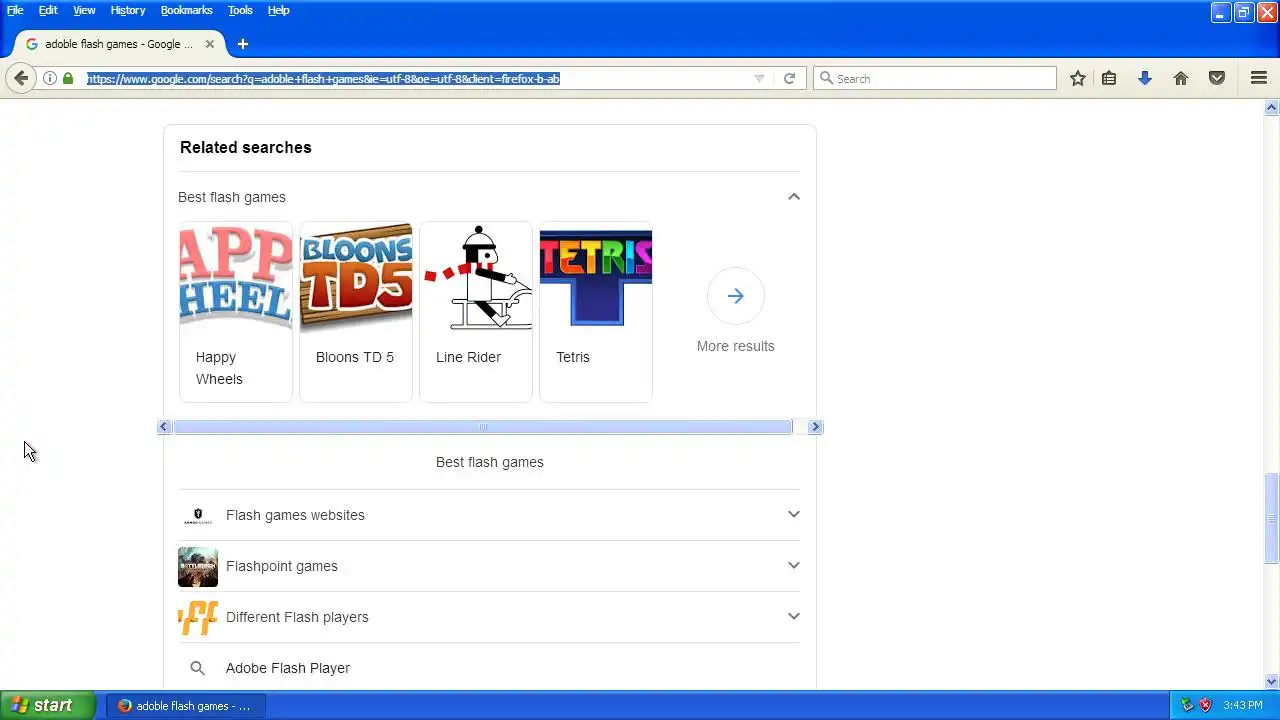Screen dimensions: 1280x720
Task: Click the Different Flash players orange icon
Action: click(198, 618)
